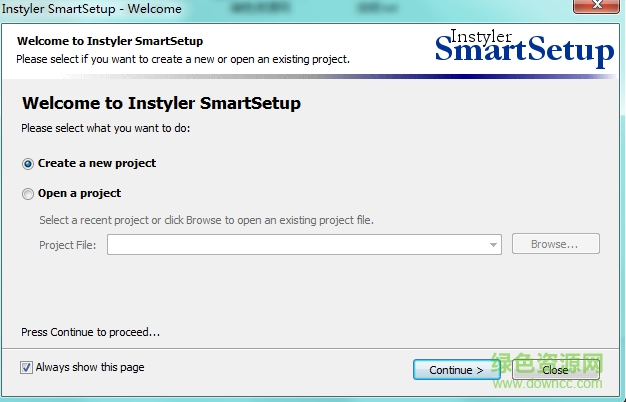
Task: Click the 'Select a recent project or click Browse' hint text
Action: click(206, 220)
